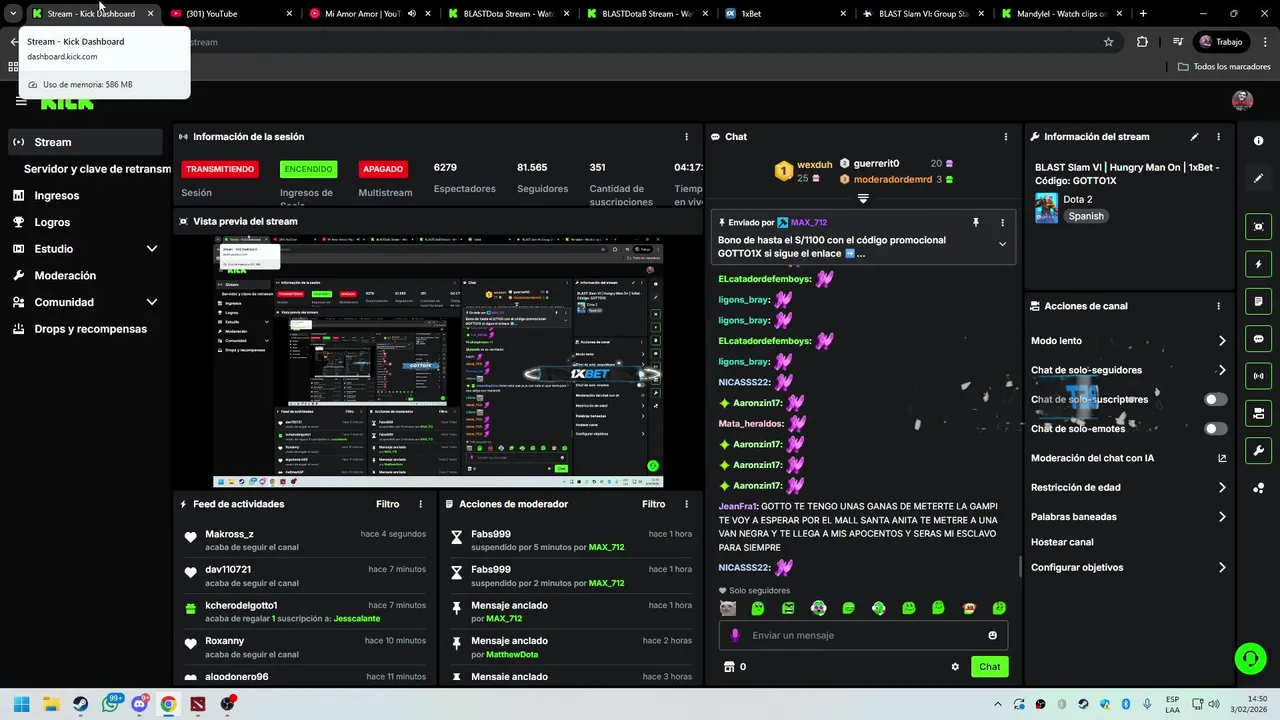Open Steam from the taskbar

(80, 704)
